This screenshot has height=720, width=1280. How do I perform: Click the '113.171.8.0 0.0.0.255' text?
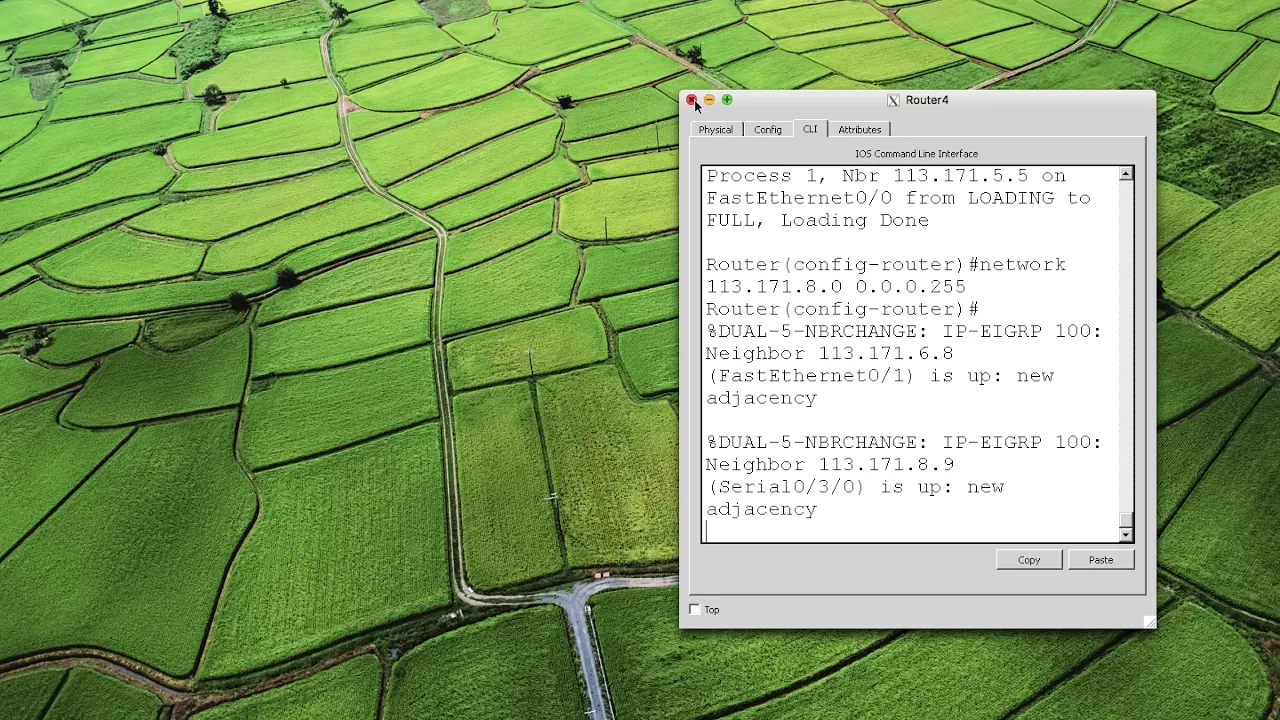(836, 286)
